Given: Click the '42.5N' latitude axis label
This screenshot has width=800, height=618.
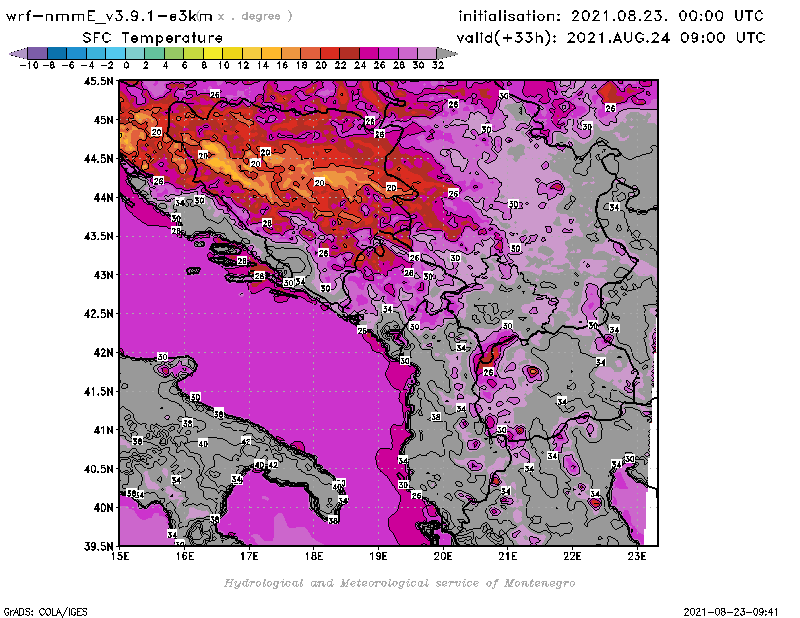Looking at the screenshot, I should (98, 314).
